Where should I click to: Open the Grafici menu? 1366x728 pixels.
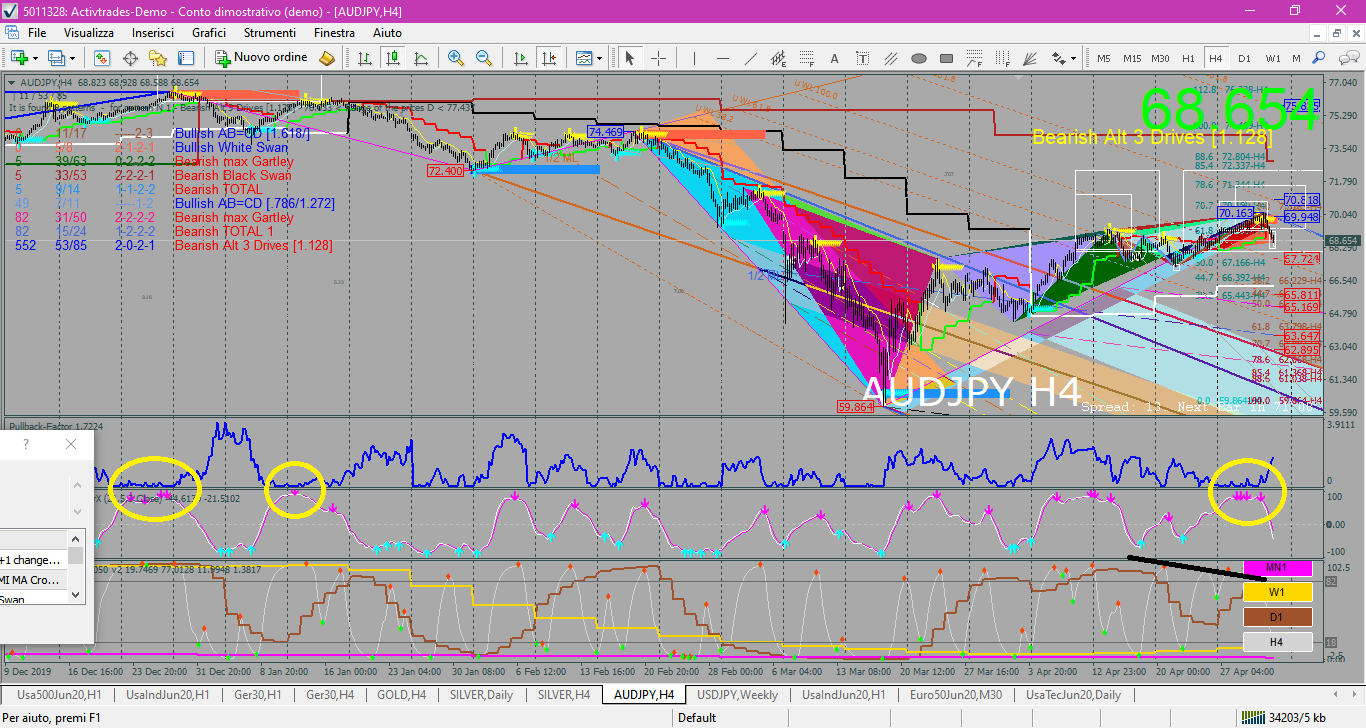tap(209, 33)
